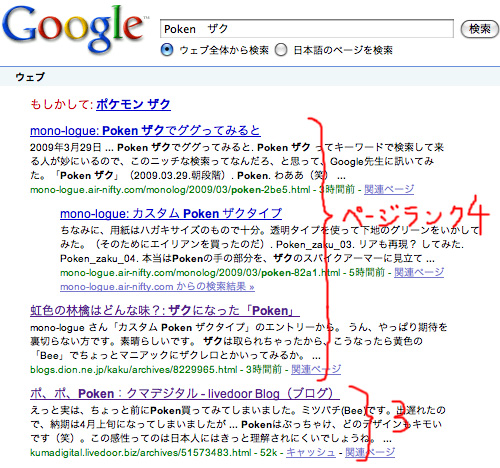Image resolution: width=500 pixels, height=468 pixels.
Task: Open result mono-logue: カスタム Poken ザクタイプ
Action: [x=171, y=213]
